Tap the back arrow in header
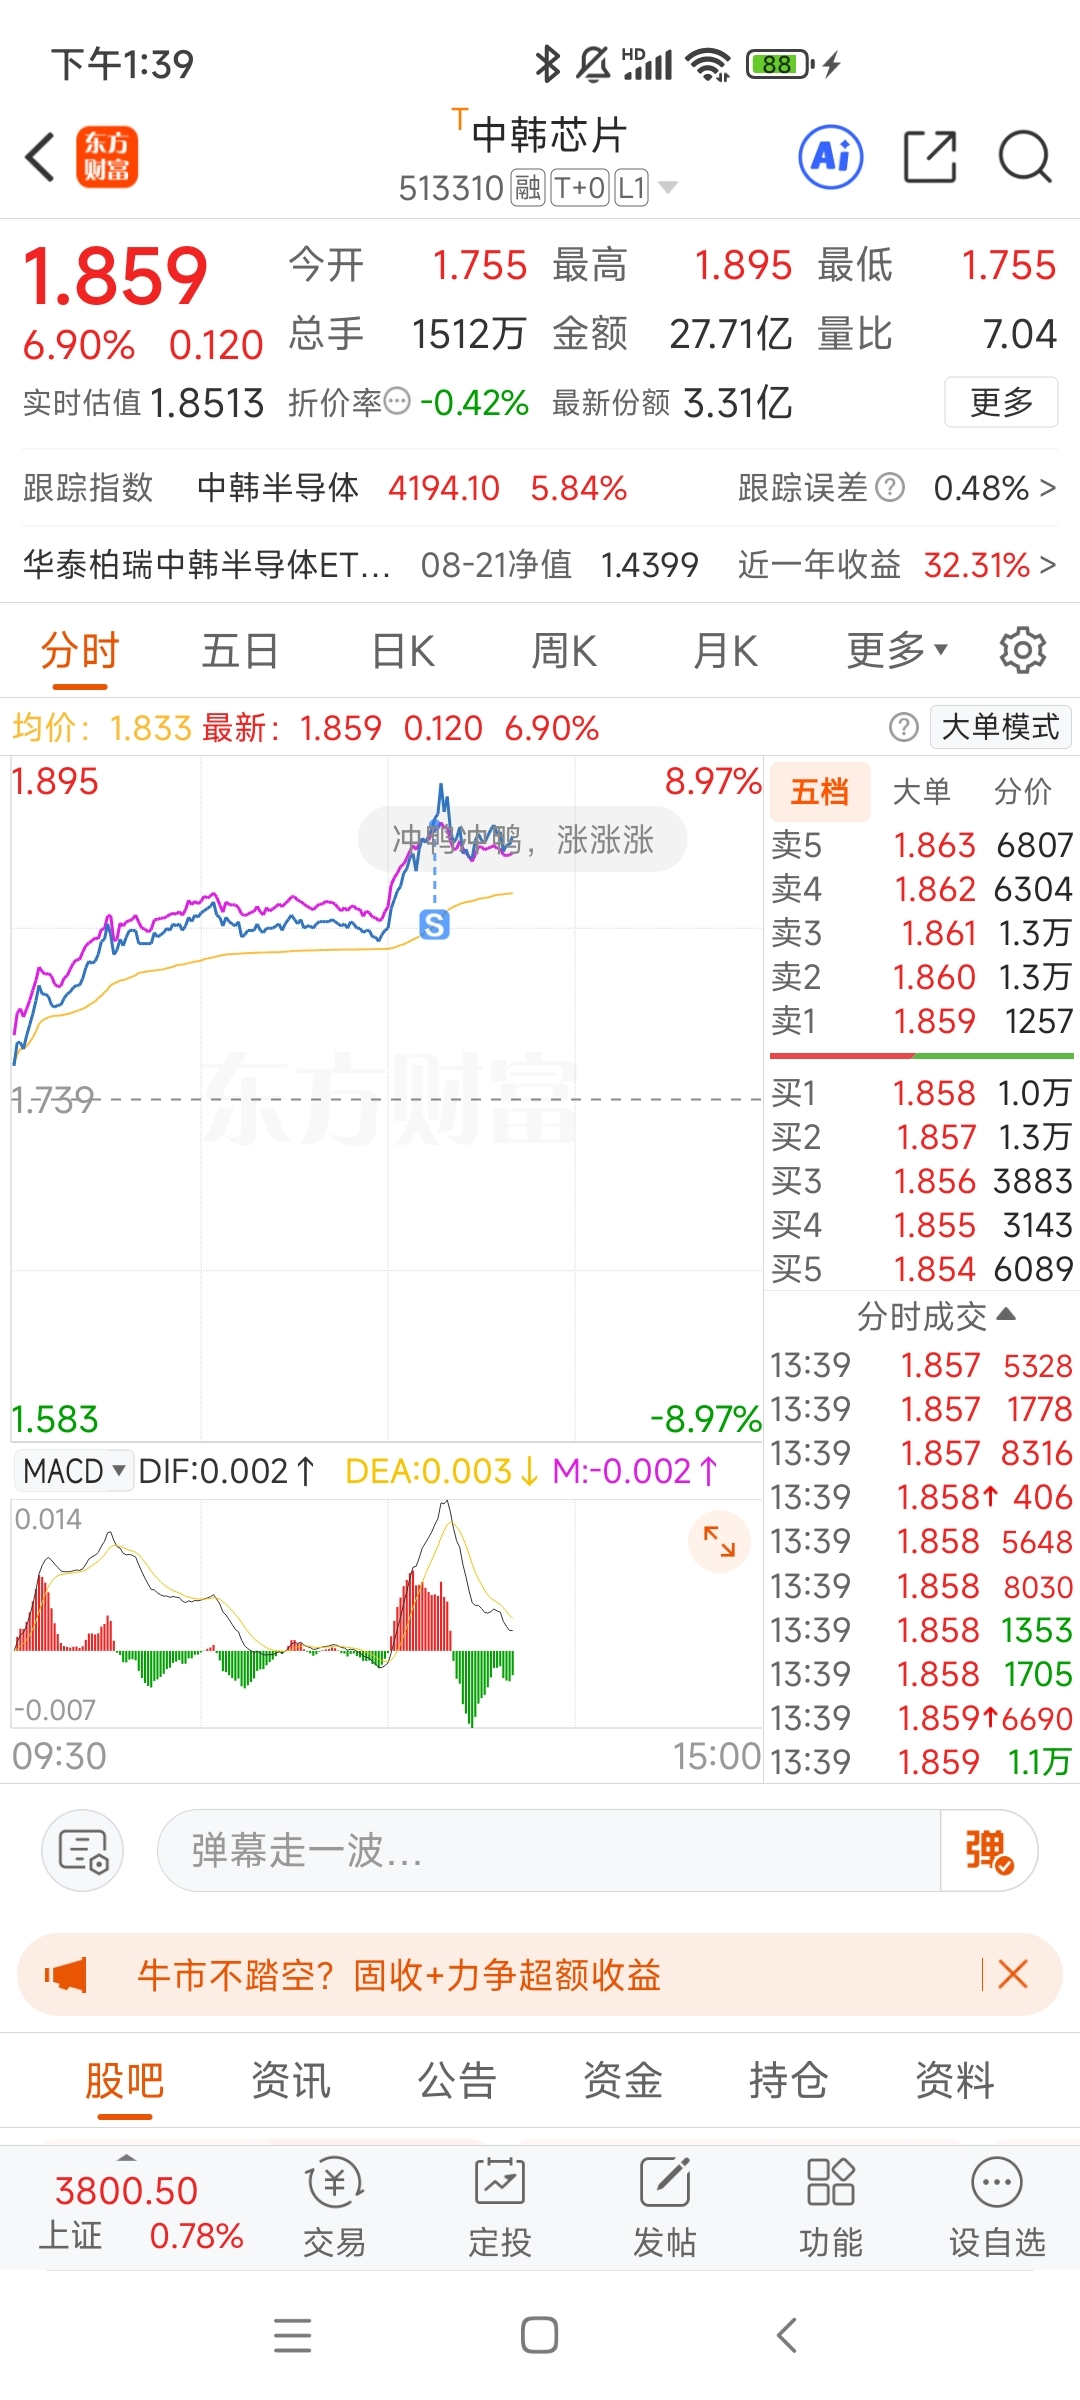The height and width of the screenshot is (2400, 1080). point(40,157)
